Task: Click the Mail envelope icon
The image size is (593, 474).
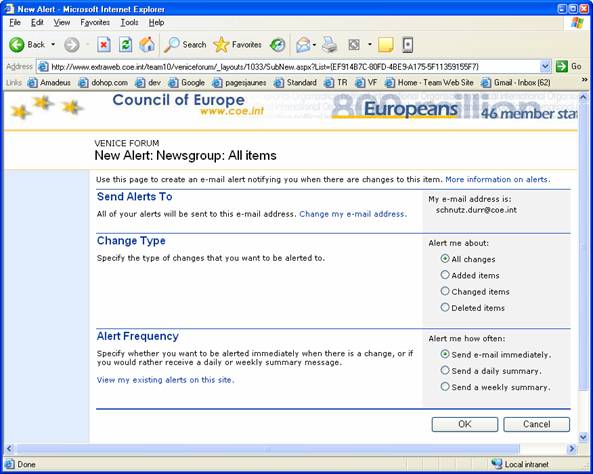Action: [303, 45]
